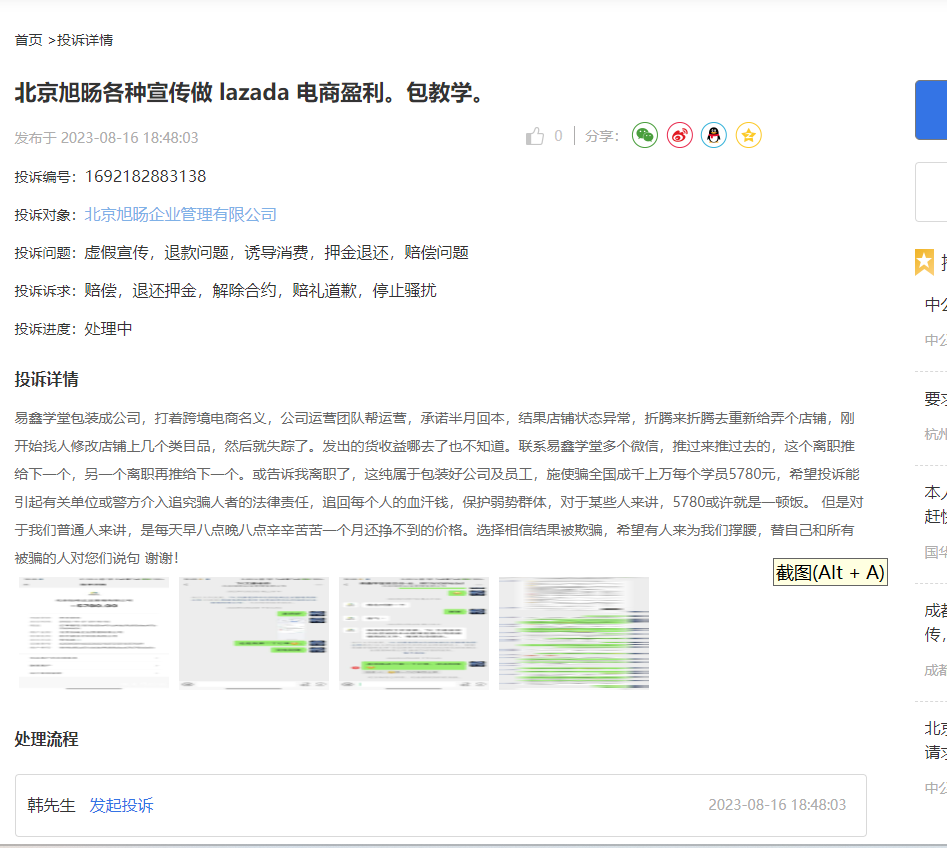Click 发起投诉 link beside 韩先生

(121, 805)
